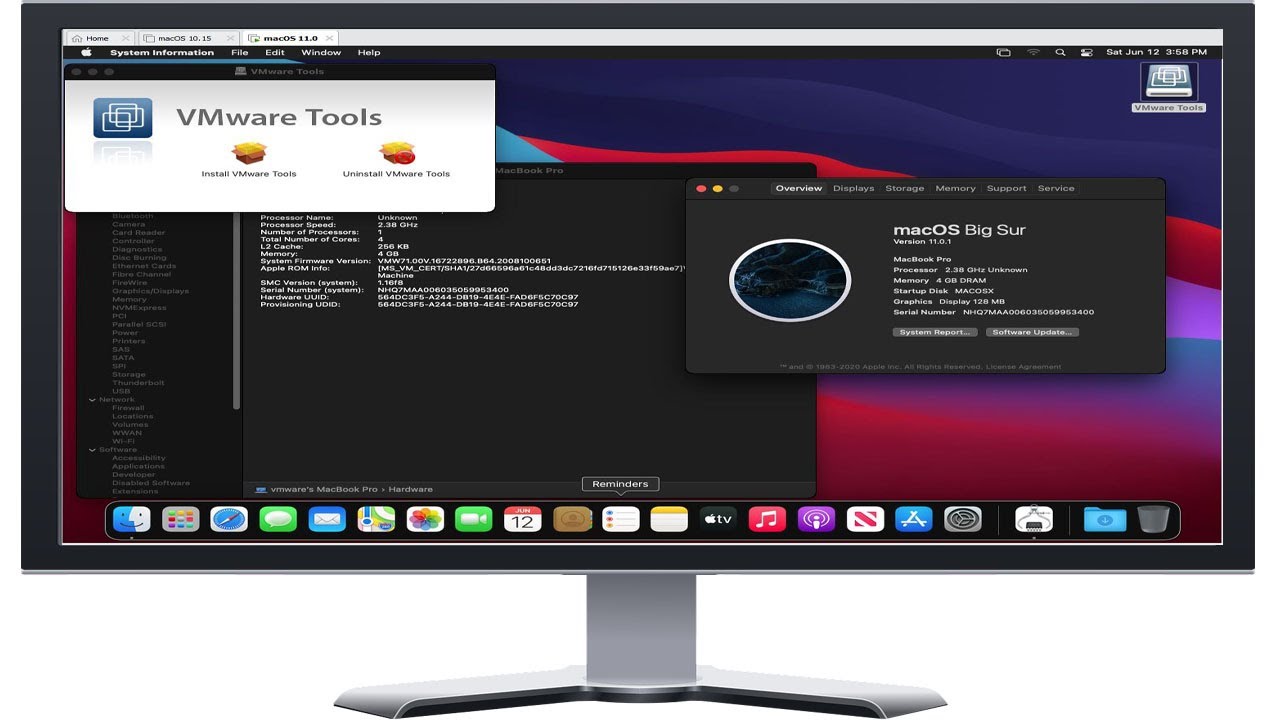Click the sidebar vertical scrollbar
The width and height of the screenshot is (1280, 720).
[x=237, y=310]
